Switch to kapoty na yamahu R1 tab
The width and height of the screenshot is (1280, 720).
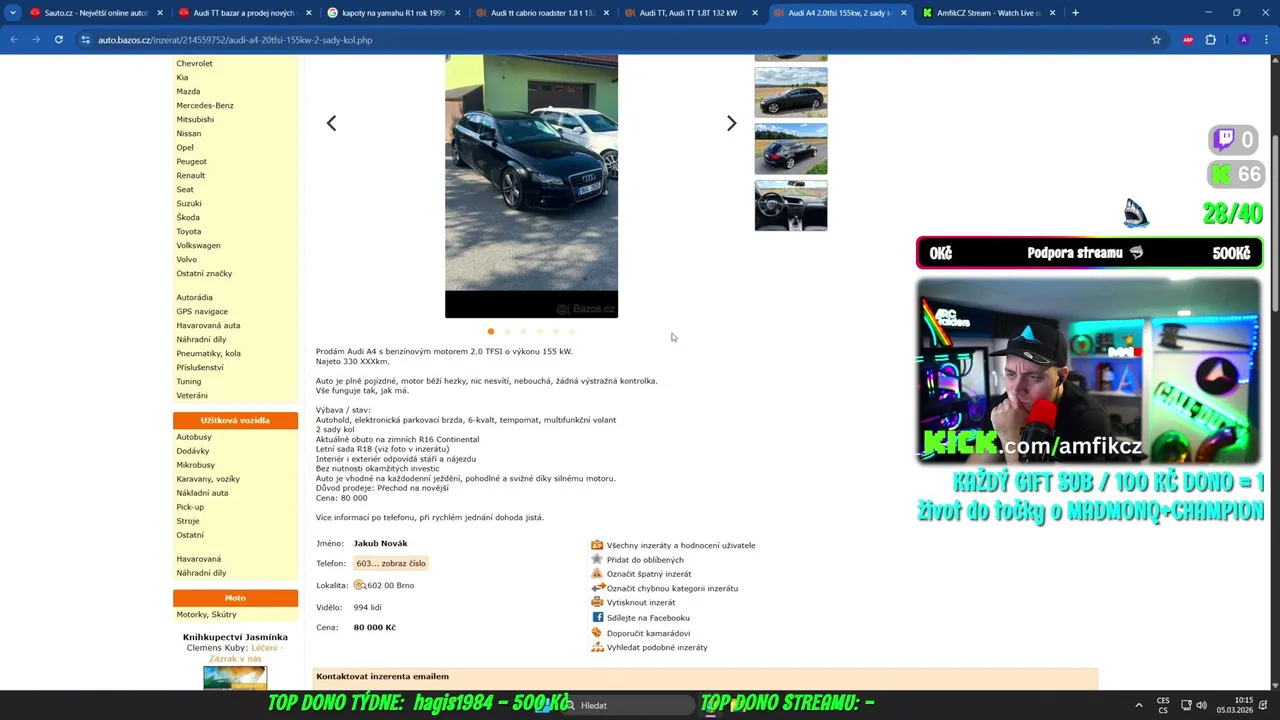coord(392,13)
